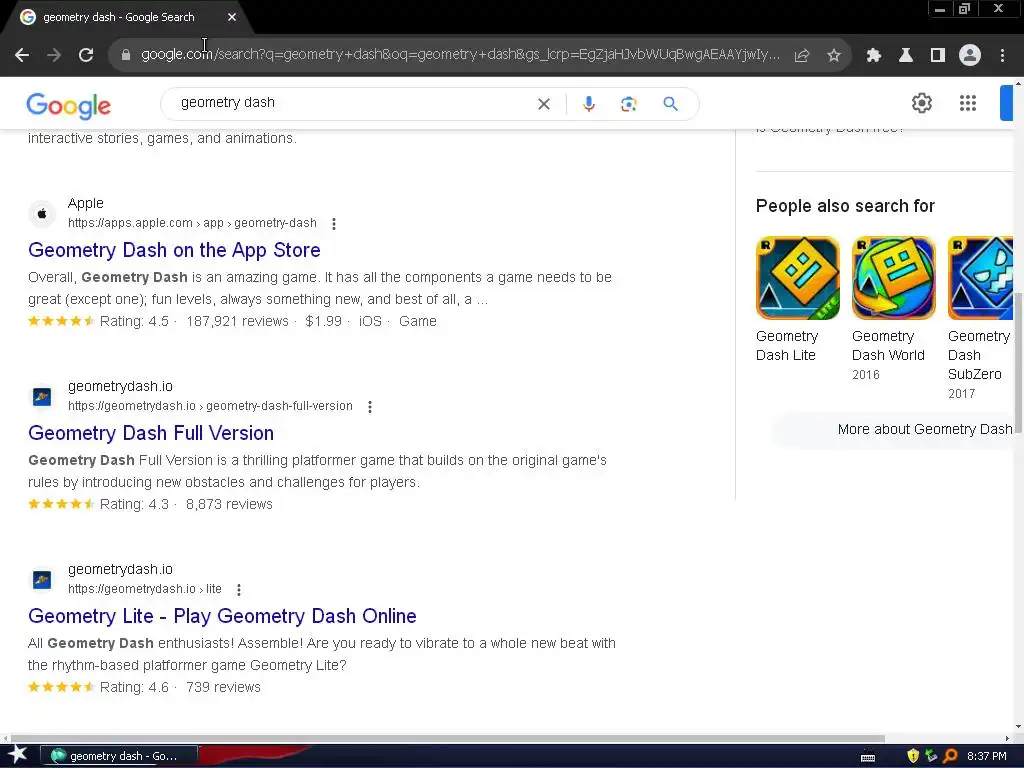
Task: Click the keyboard icon in system tray
Action: click(868, 757)
